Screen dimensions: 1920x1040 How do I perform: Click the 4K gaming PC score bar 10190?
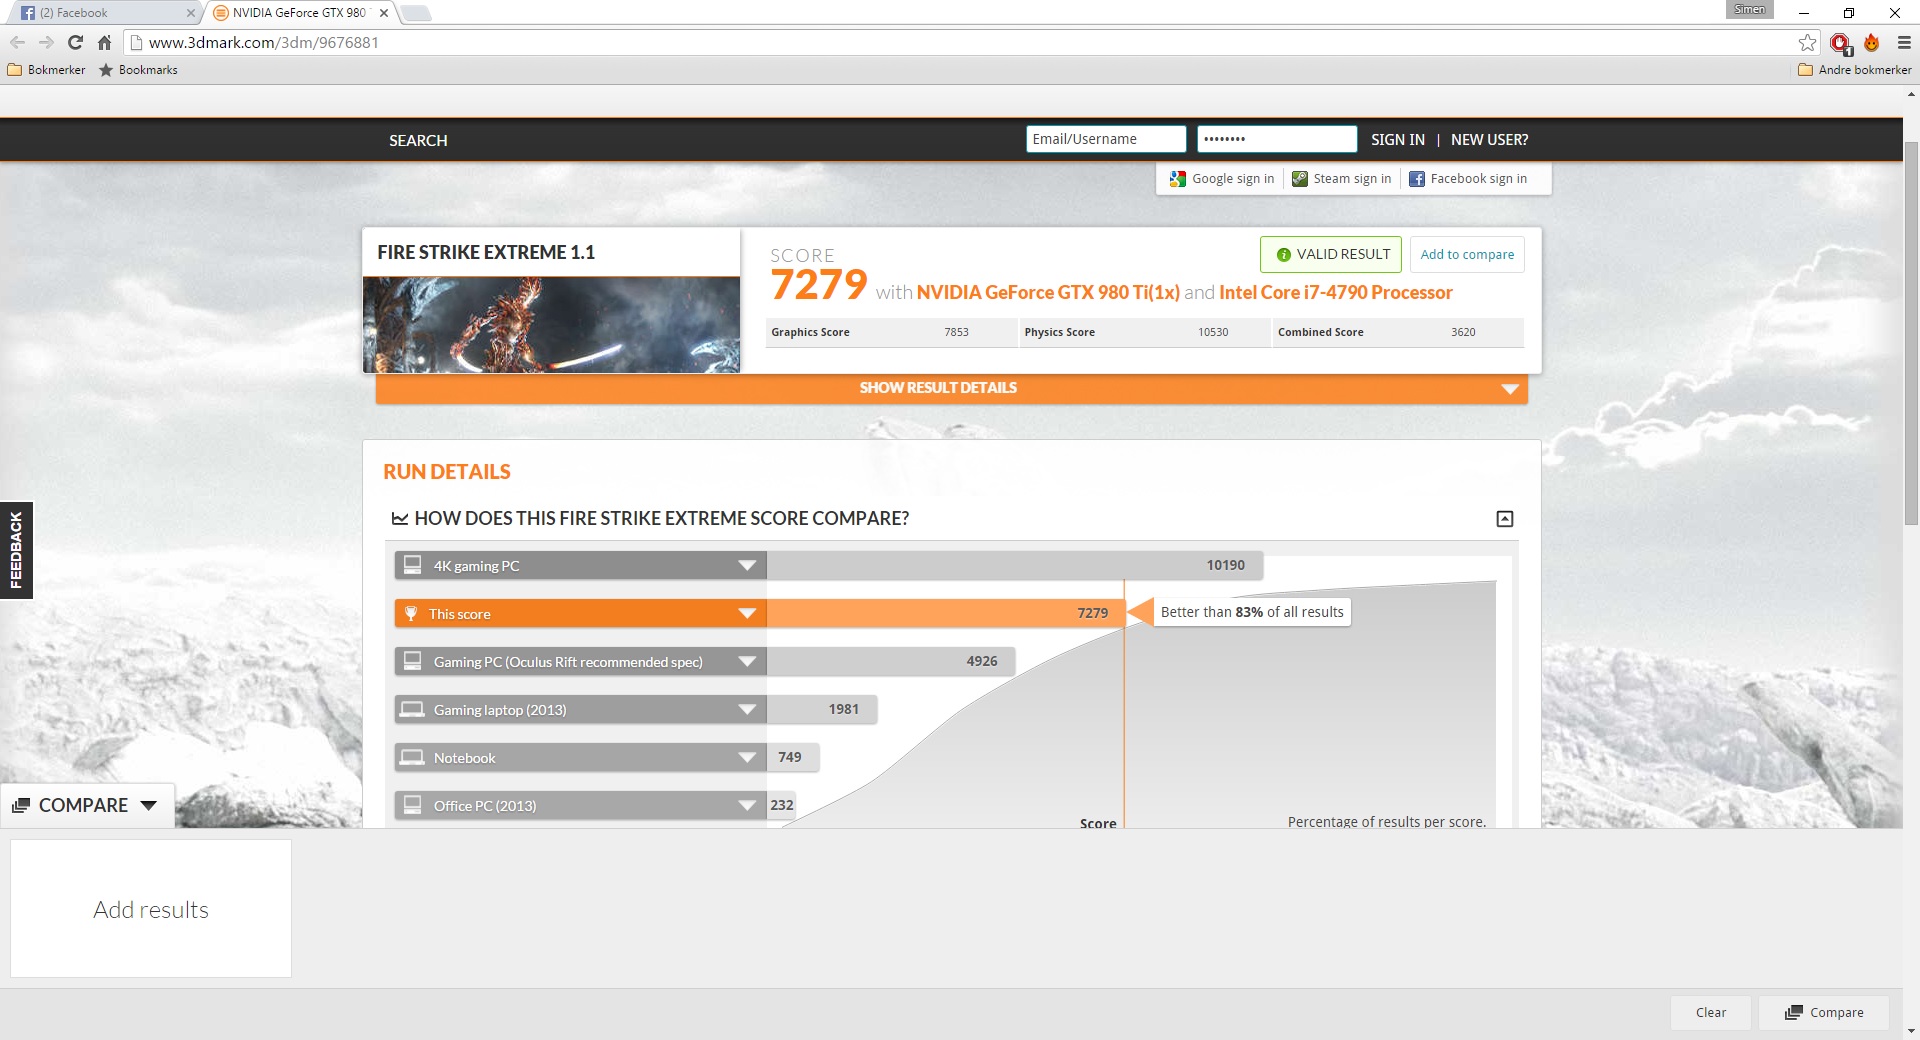pos(1015,565)
